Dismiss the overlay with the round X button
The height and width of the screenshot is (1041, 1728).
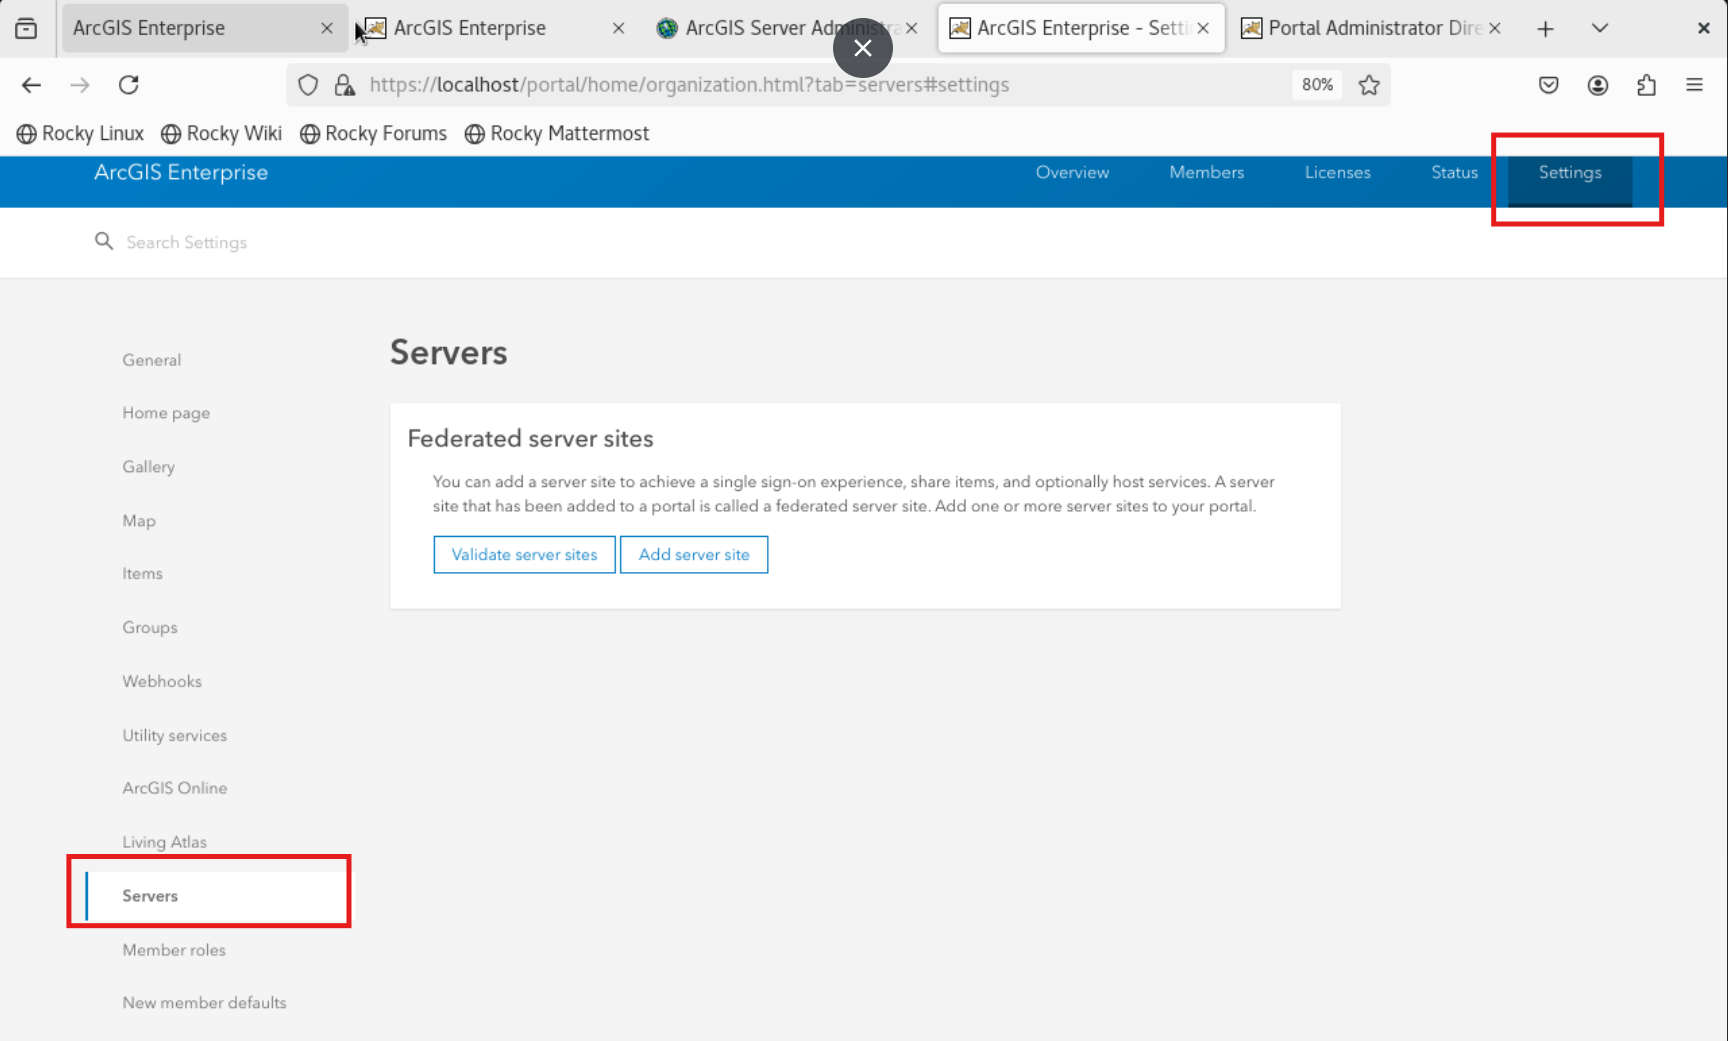[x=863, y=48]
